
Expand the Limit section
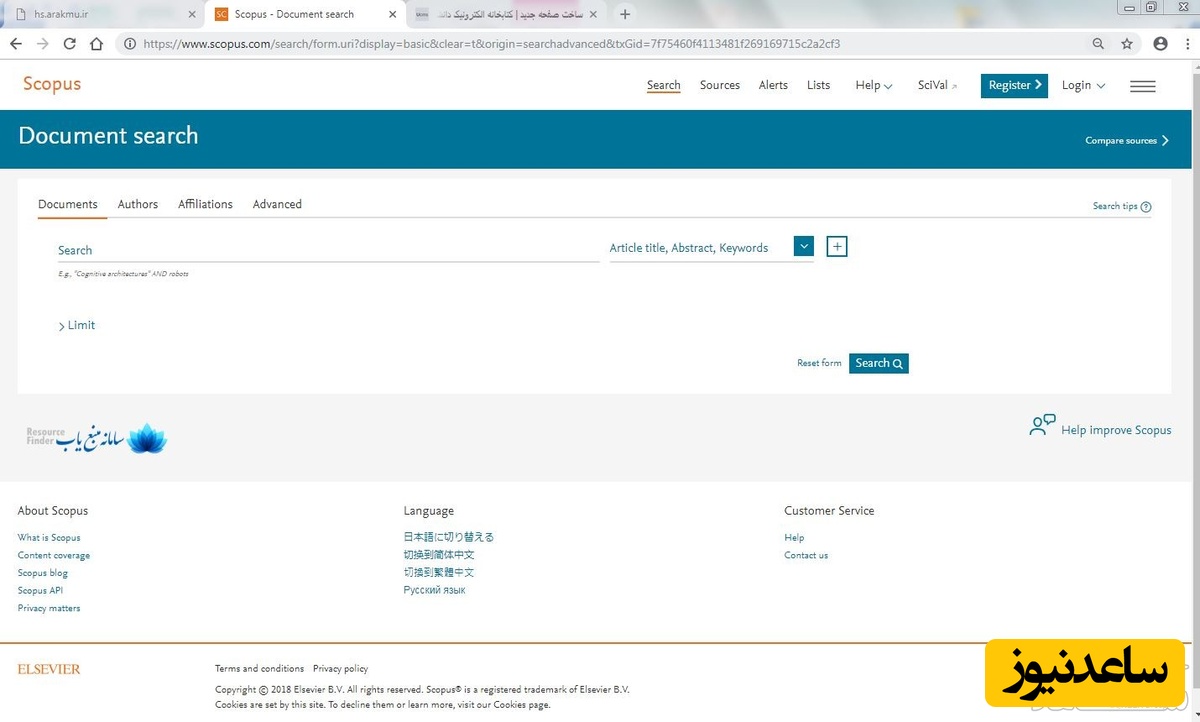(x=77, y=325)
